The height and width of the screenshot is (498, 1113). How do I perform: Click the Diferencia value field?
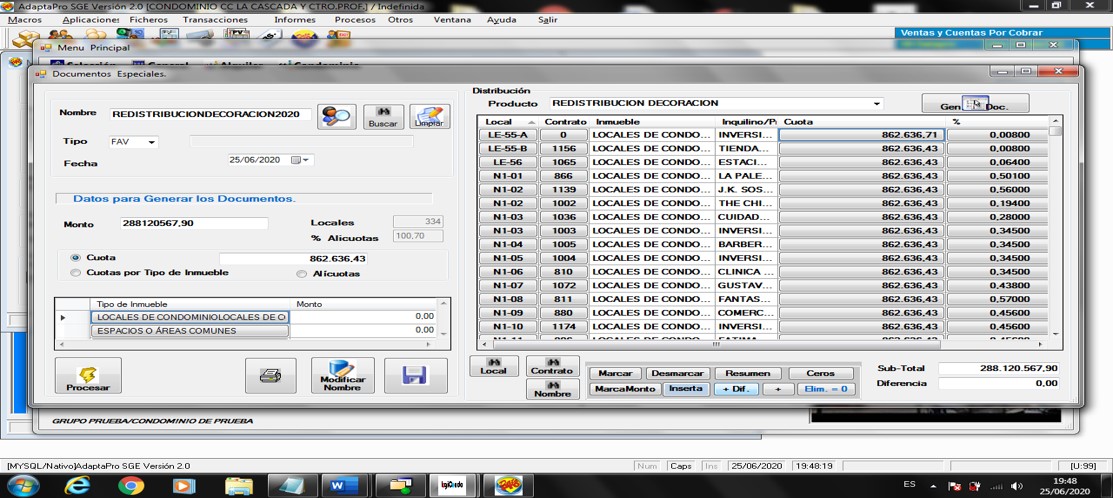coord(999,383)
